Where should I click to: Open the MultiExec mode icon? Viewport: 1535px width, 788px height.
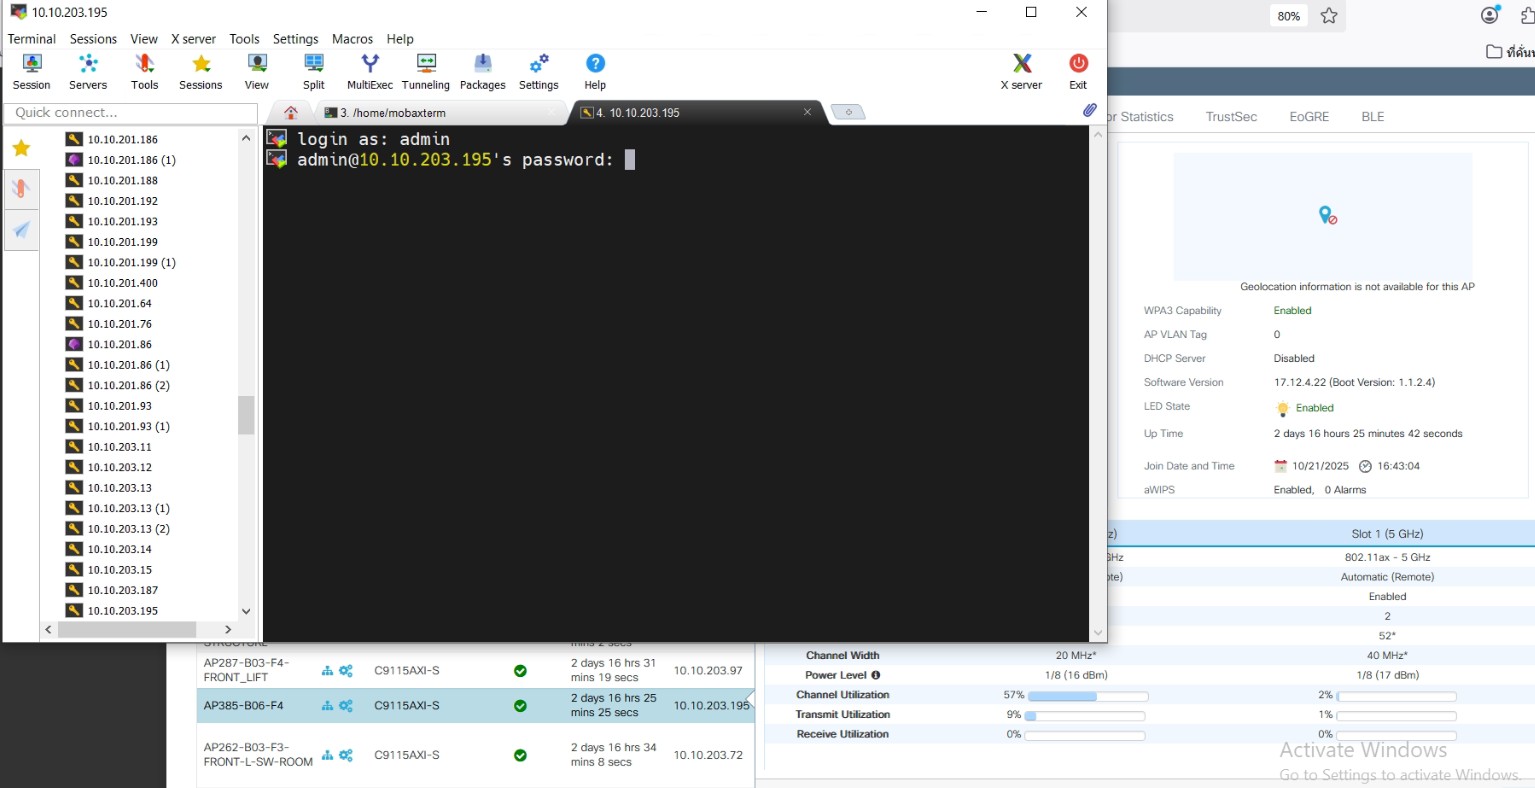point(369,71)
